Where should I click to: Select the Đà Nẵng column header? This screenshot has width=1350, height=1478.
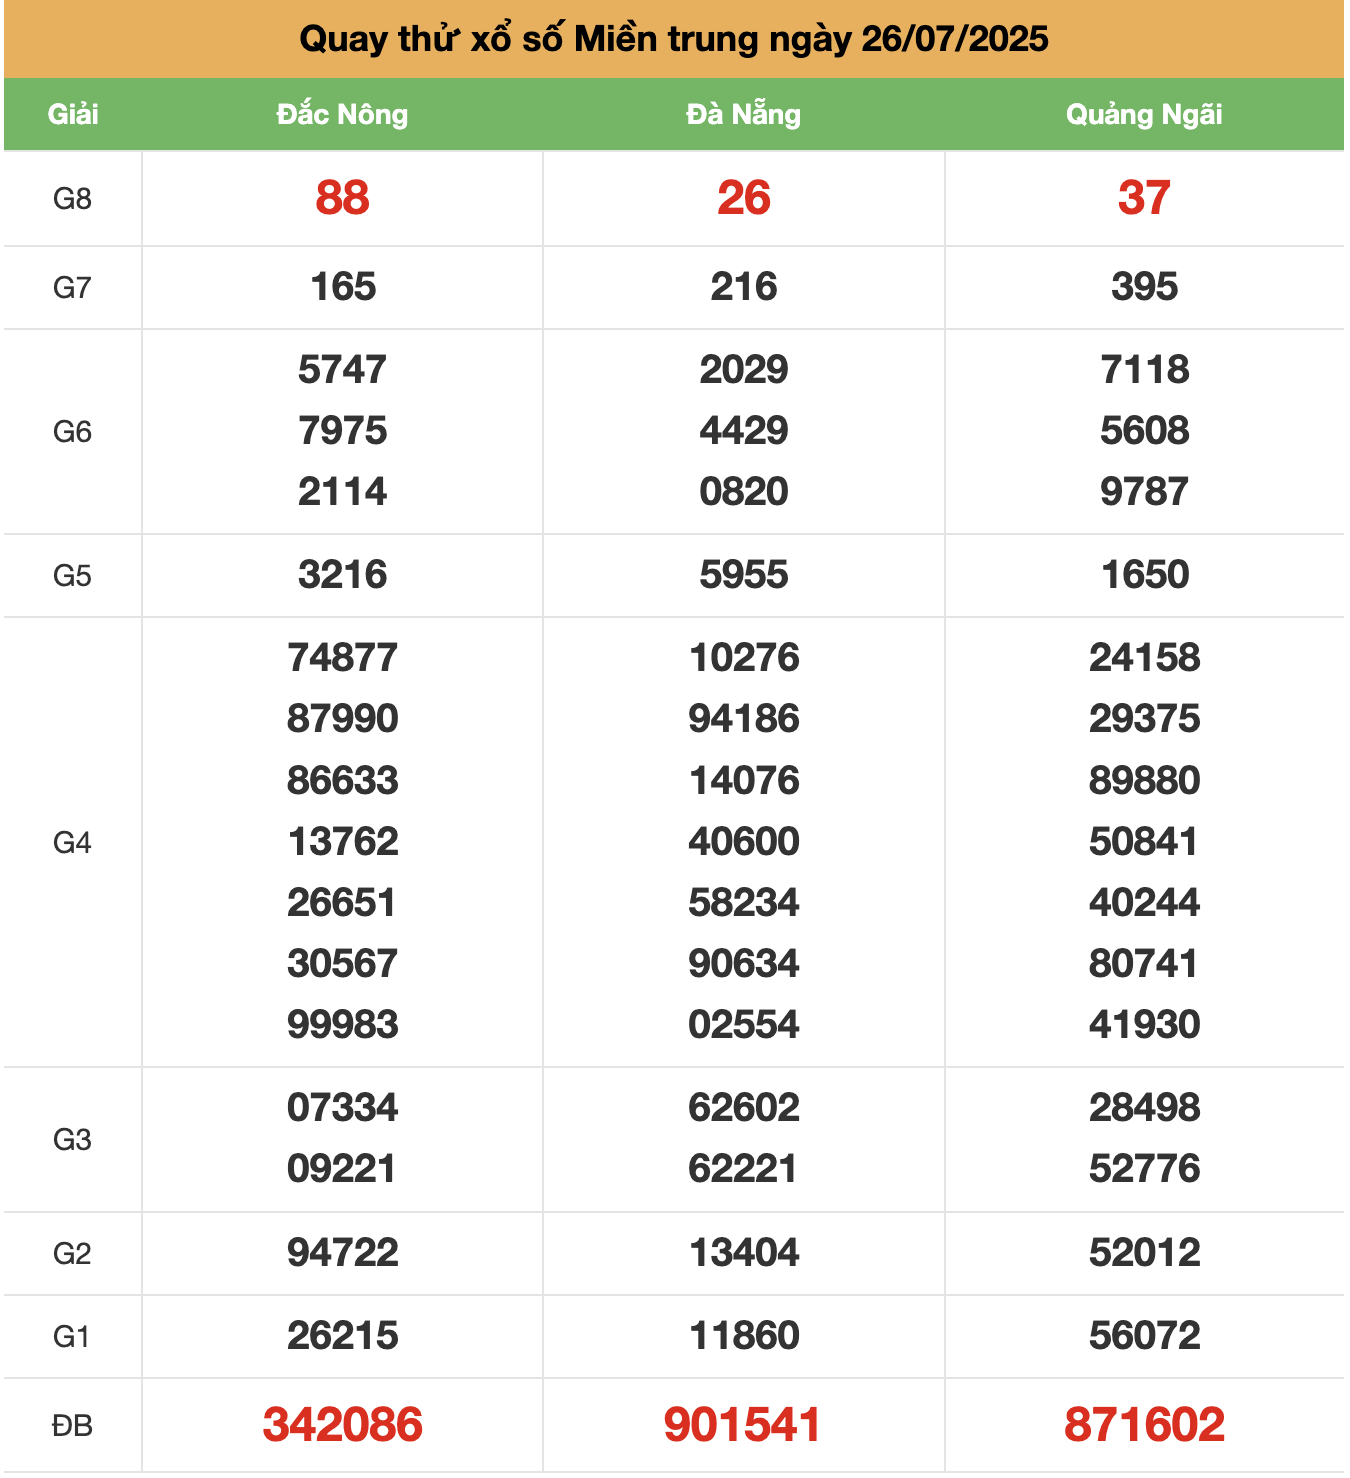[x=743, y=114]
